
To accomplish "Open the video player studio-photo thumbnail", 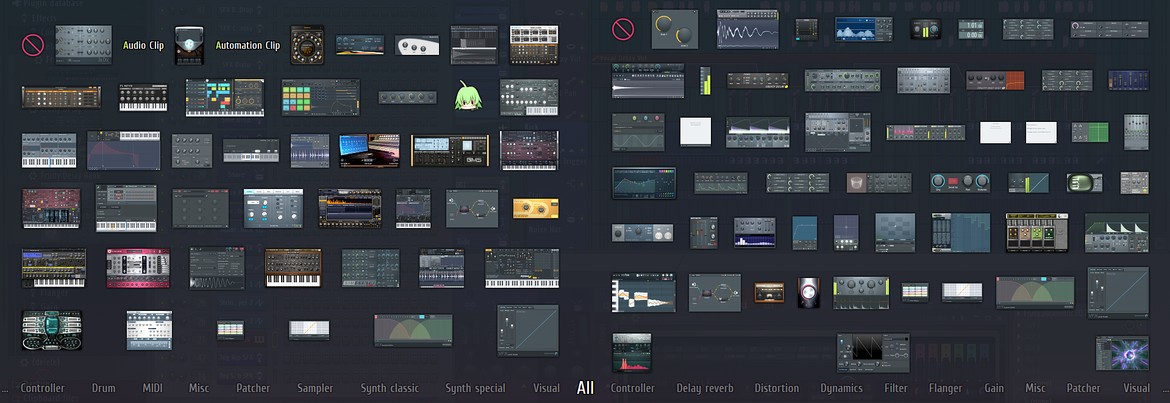I will point(369,150).
